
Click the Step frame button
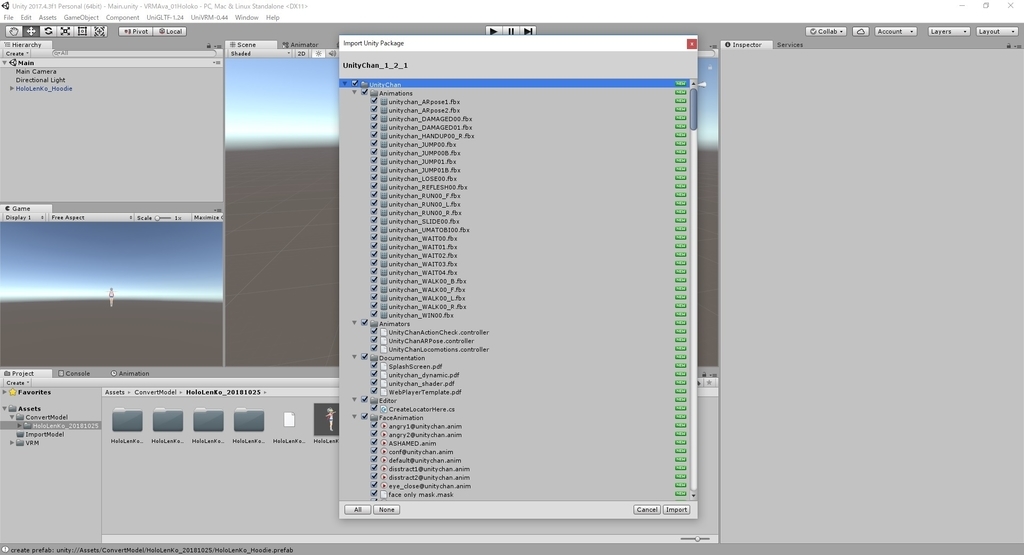click(528, 31)
